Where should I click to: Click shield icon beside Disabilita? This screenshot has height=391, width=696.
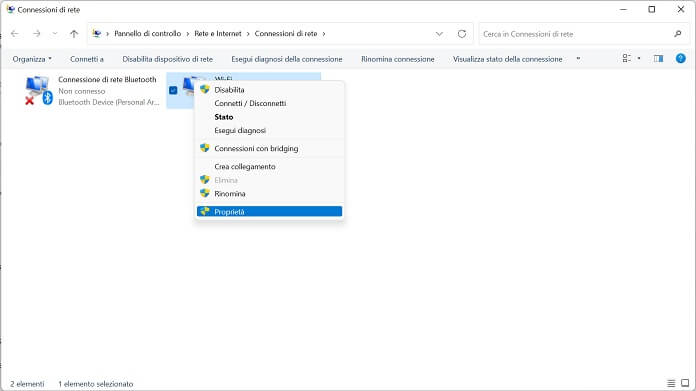coord(205,89)
